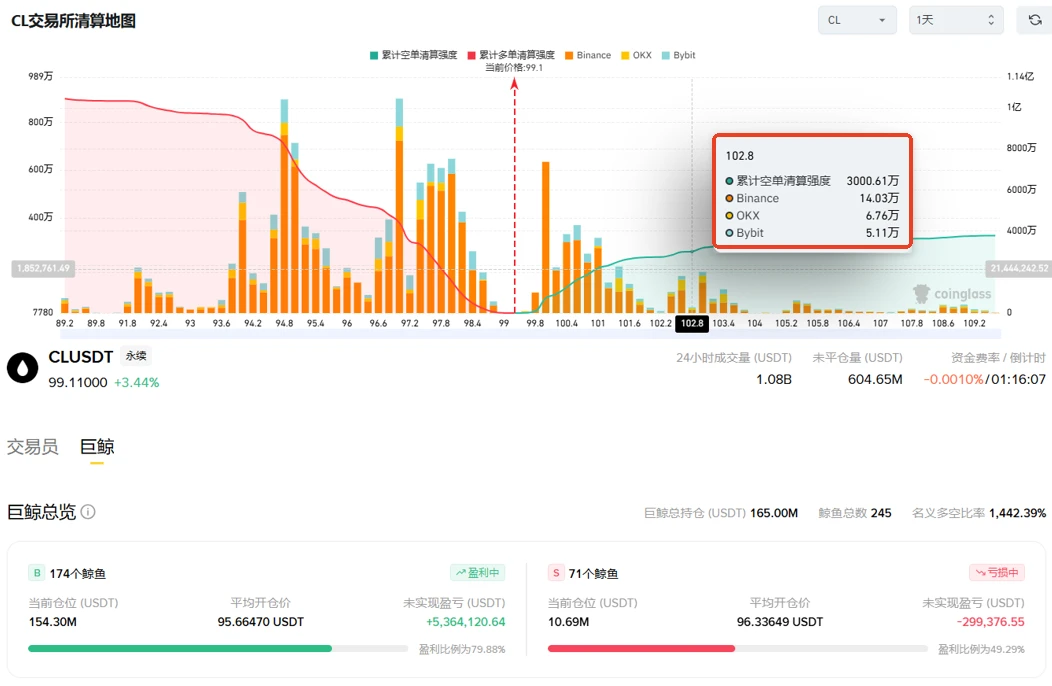Click the 95.66470 USDT average entry price

click(x=260, y=622)
